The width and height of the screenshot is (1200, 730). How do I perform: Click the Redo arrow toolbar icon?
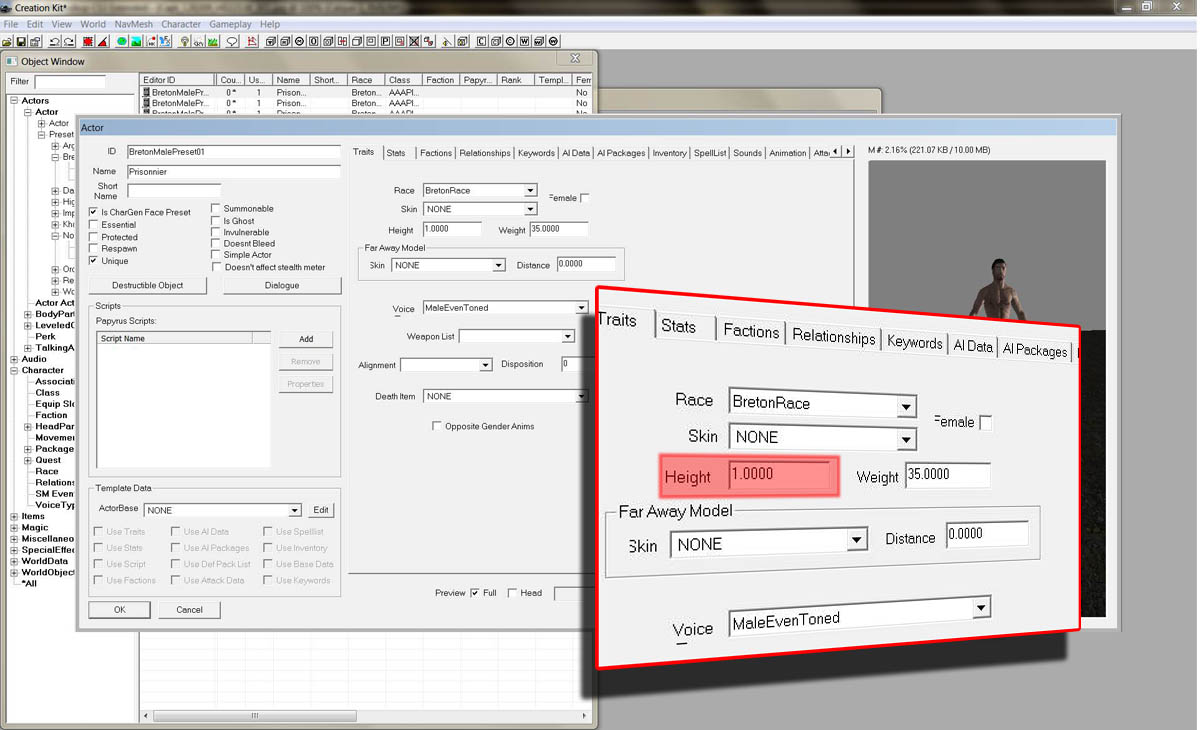point(70,42)
